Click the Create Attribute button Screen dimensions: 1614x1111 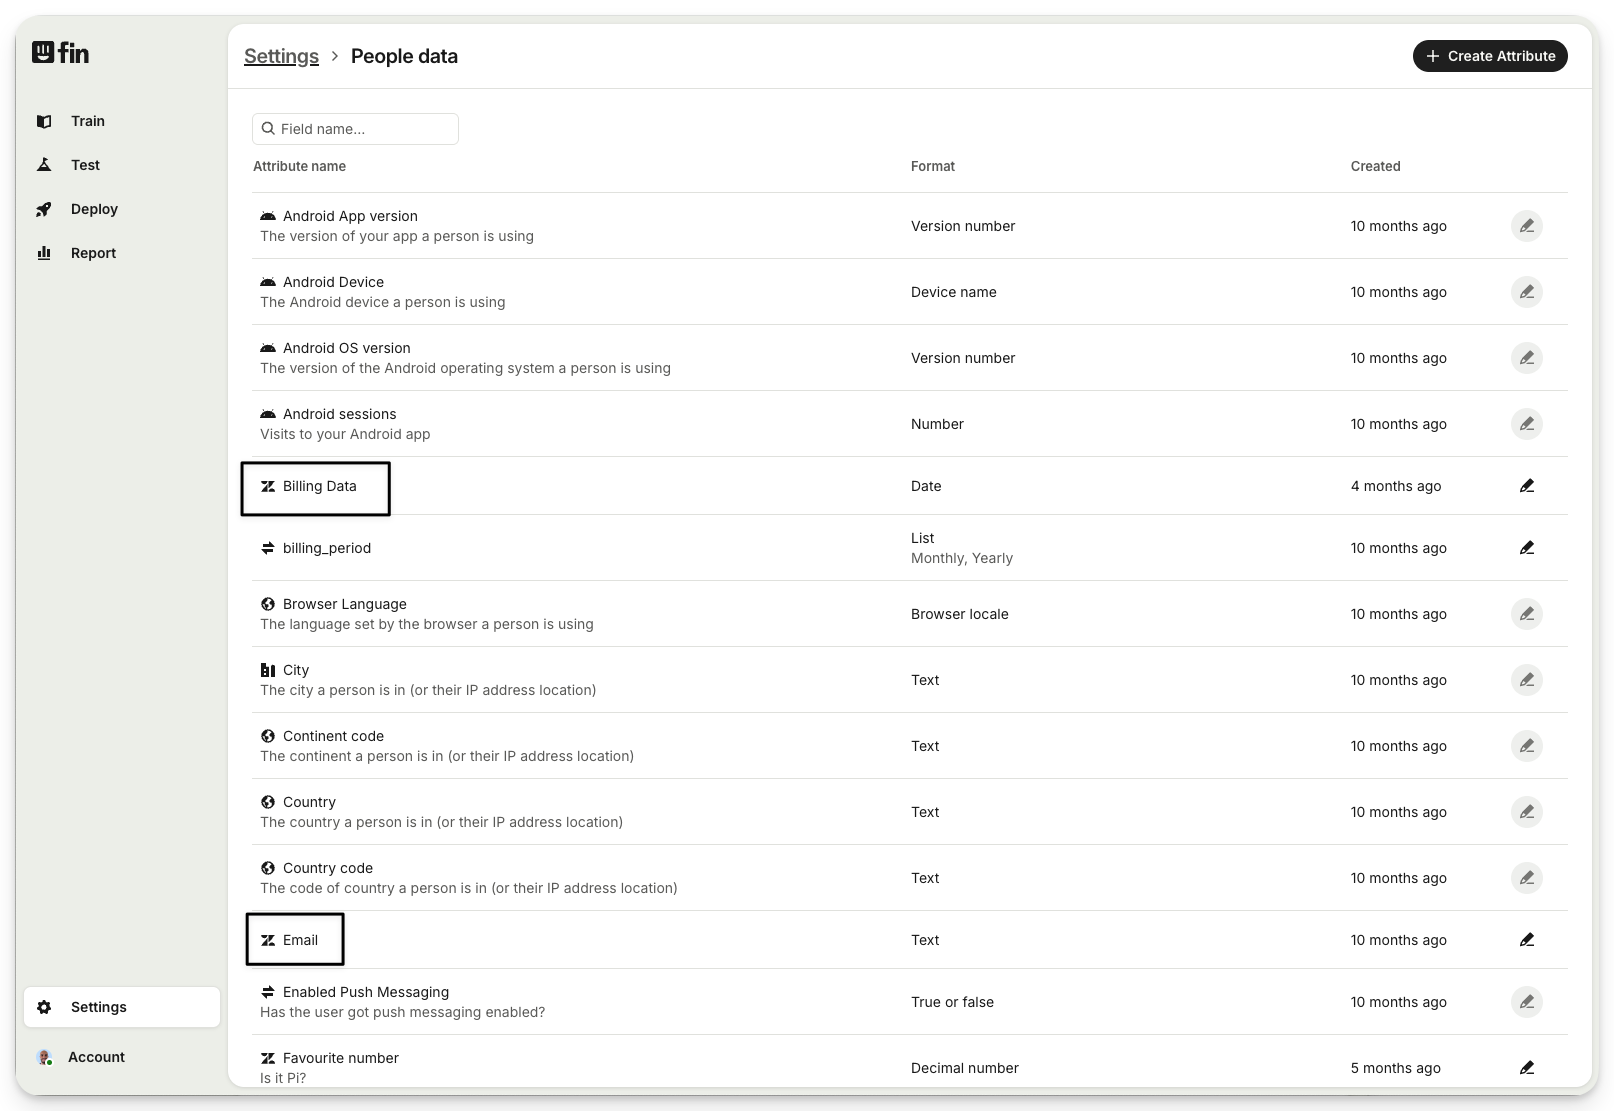click(1490, 56)
